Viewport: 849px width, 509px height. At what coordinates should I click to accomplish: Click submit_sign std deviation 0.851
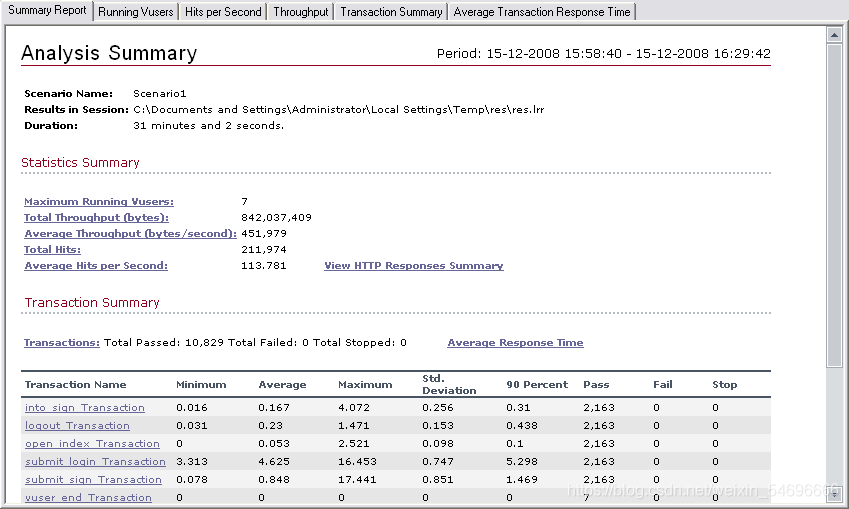(x=438, y=479)
